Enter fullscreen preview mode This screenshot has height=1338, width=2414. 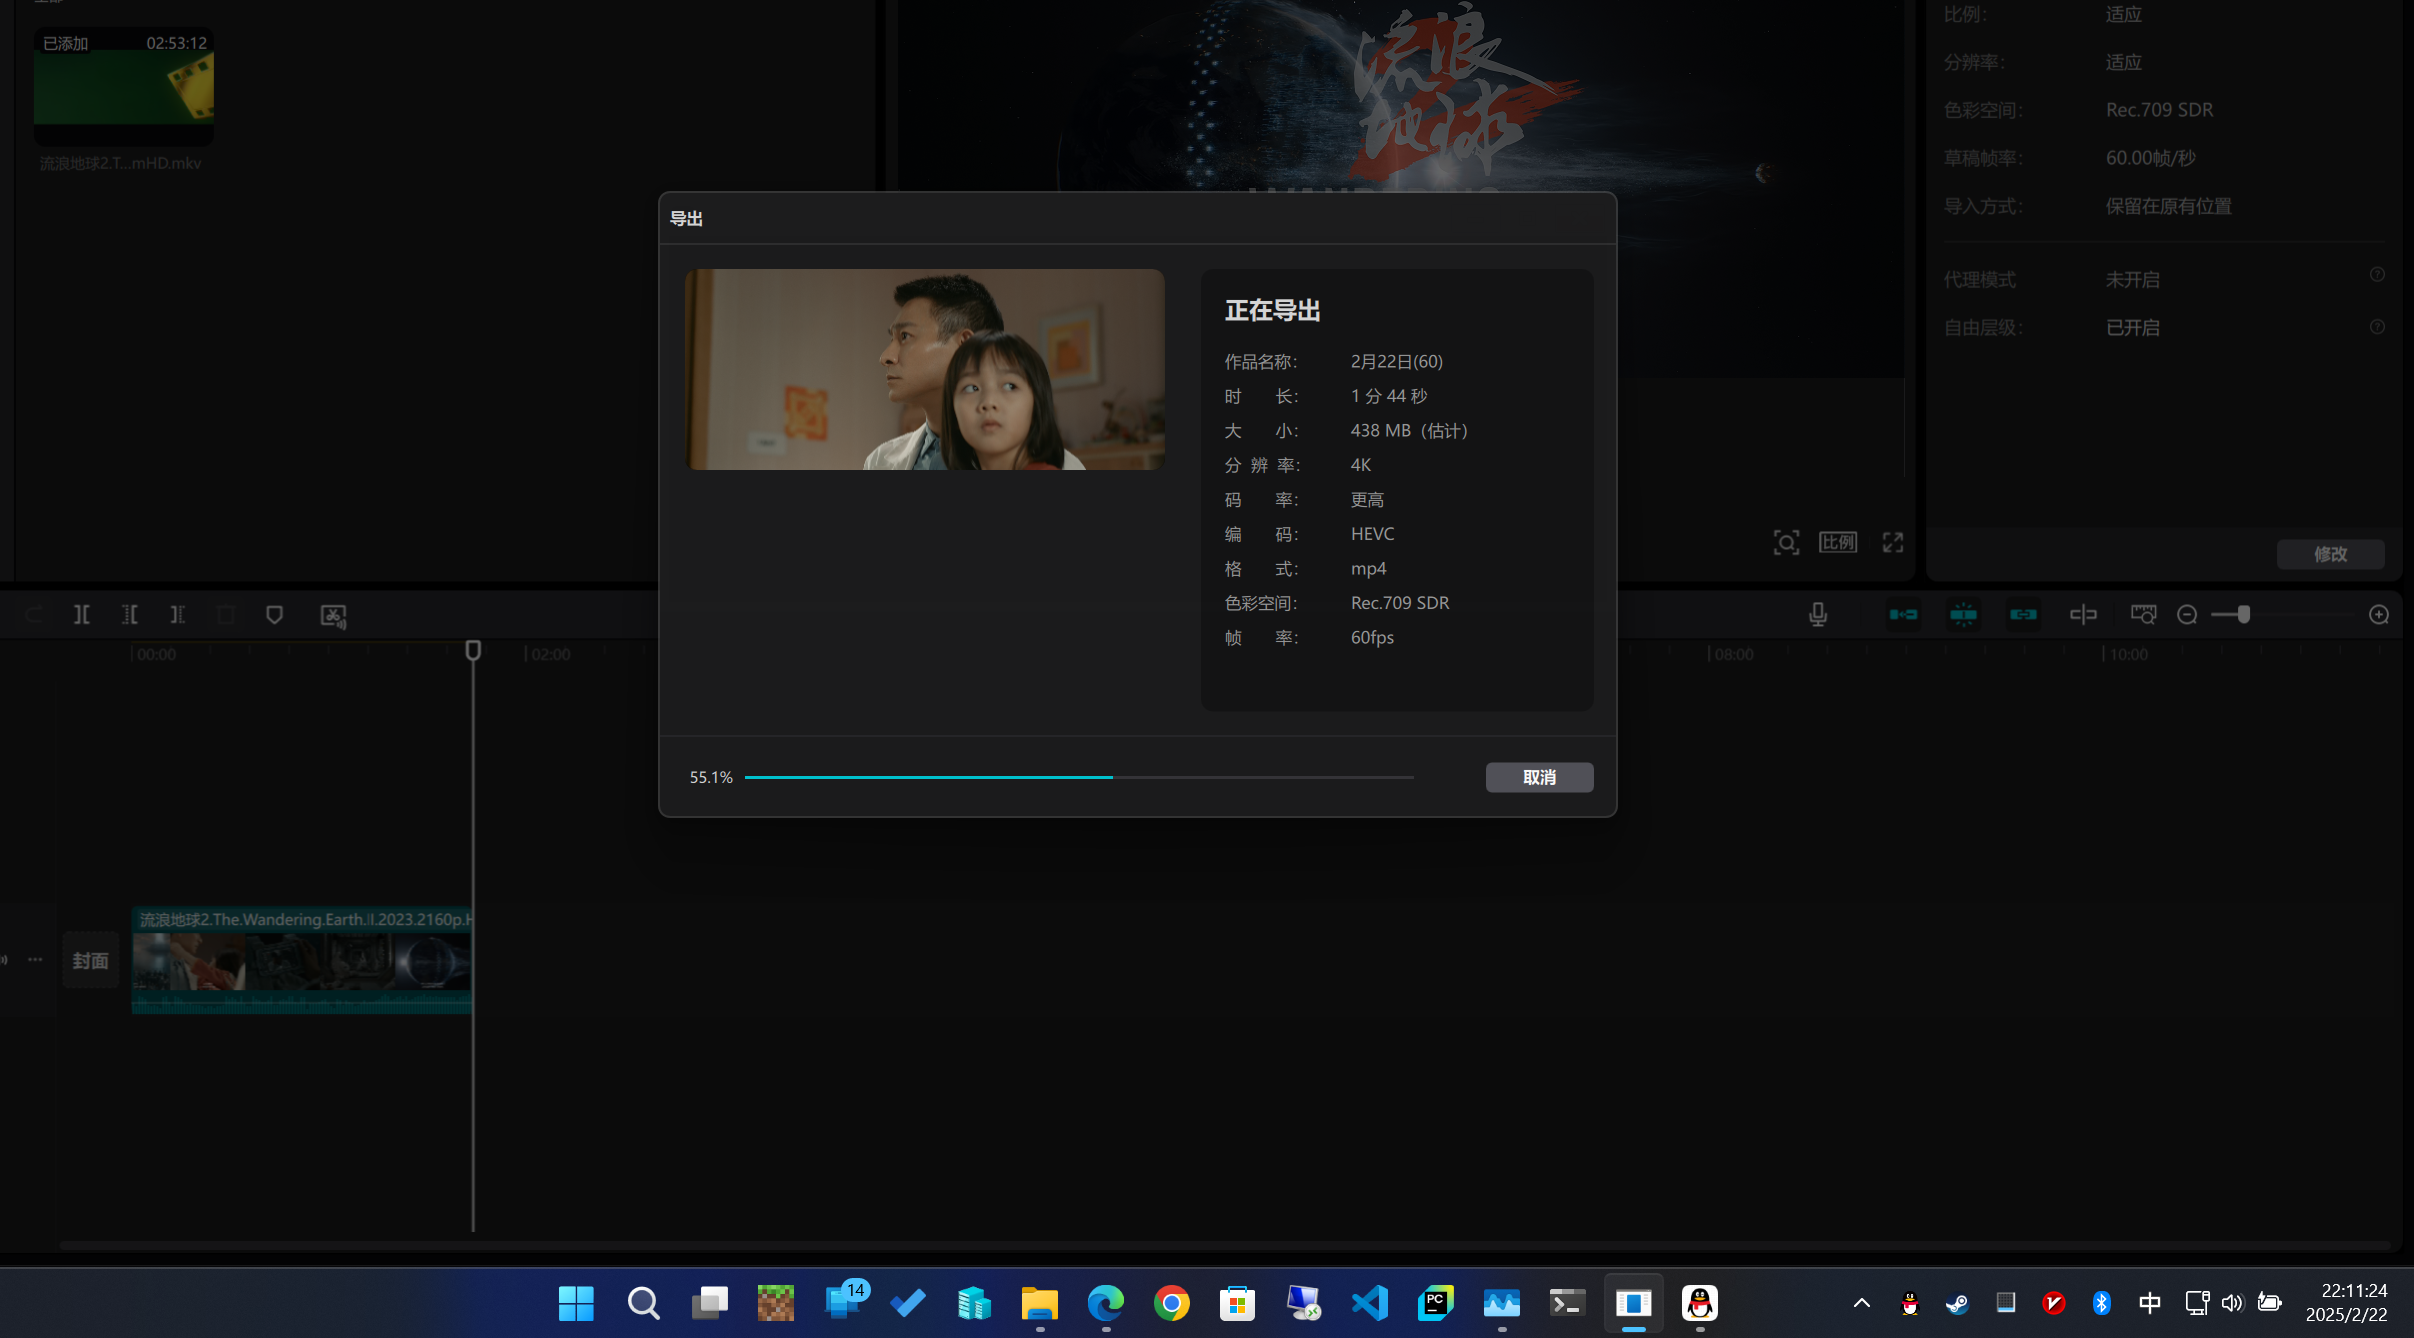(1893, 542)
